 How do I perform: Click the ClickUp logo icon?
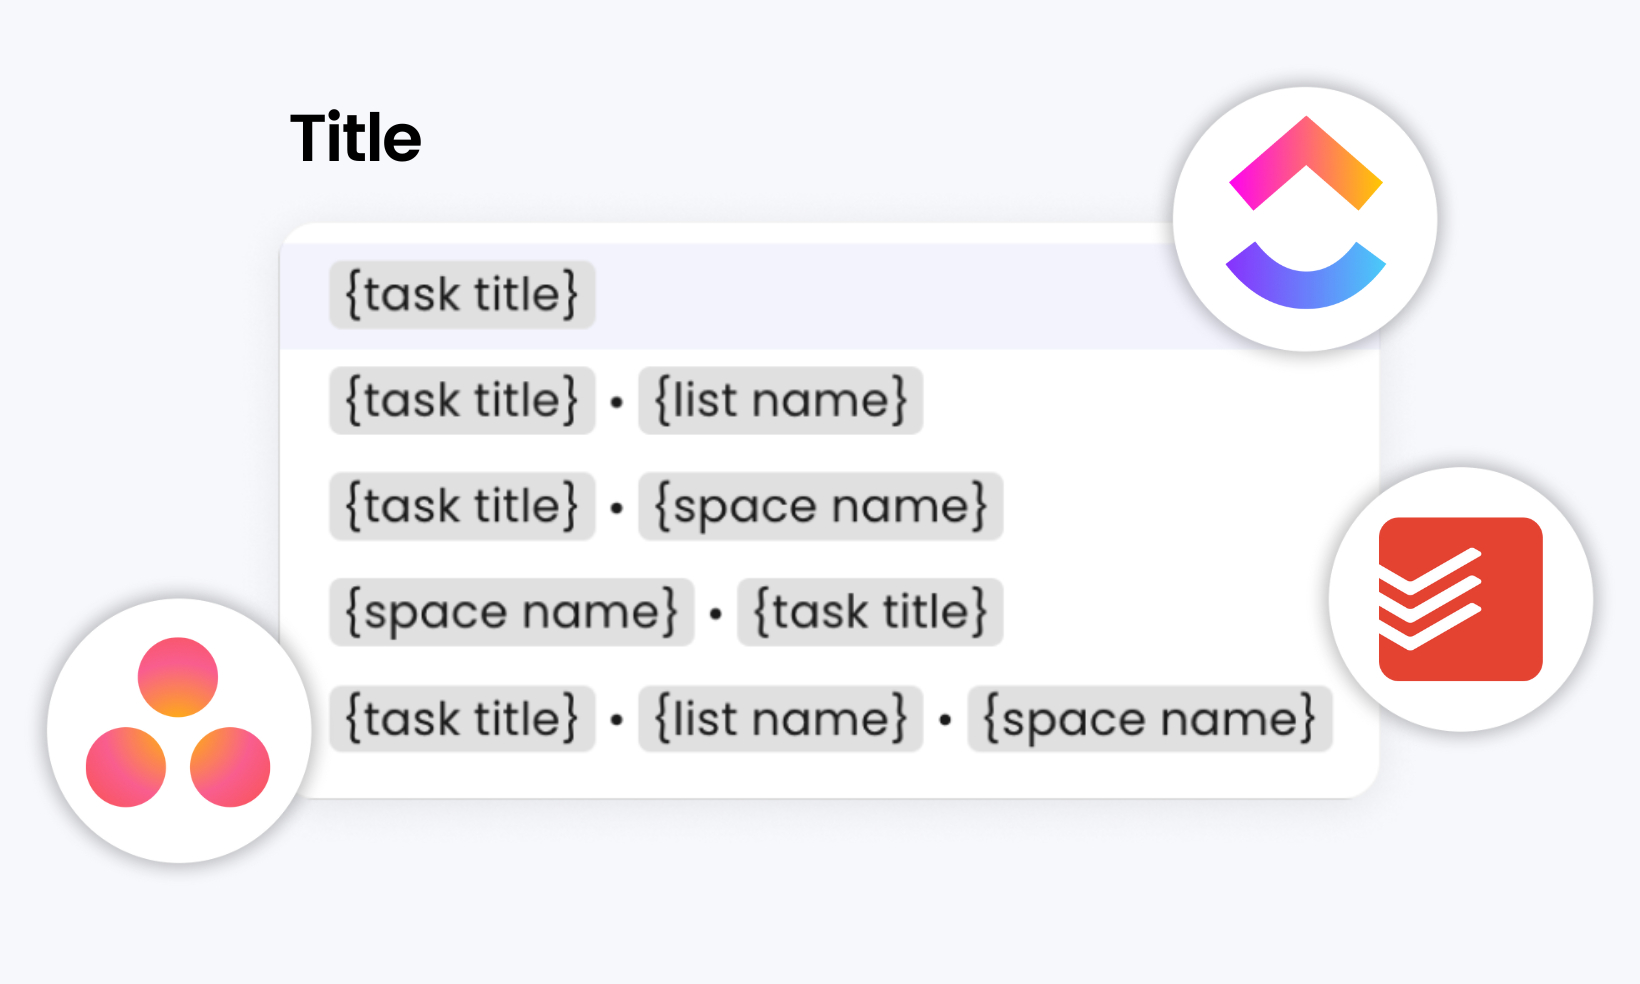coord(1305,219)
